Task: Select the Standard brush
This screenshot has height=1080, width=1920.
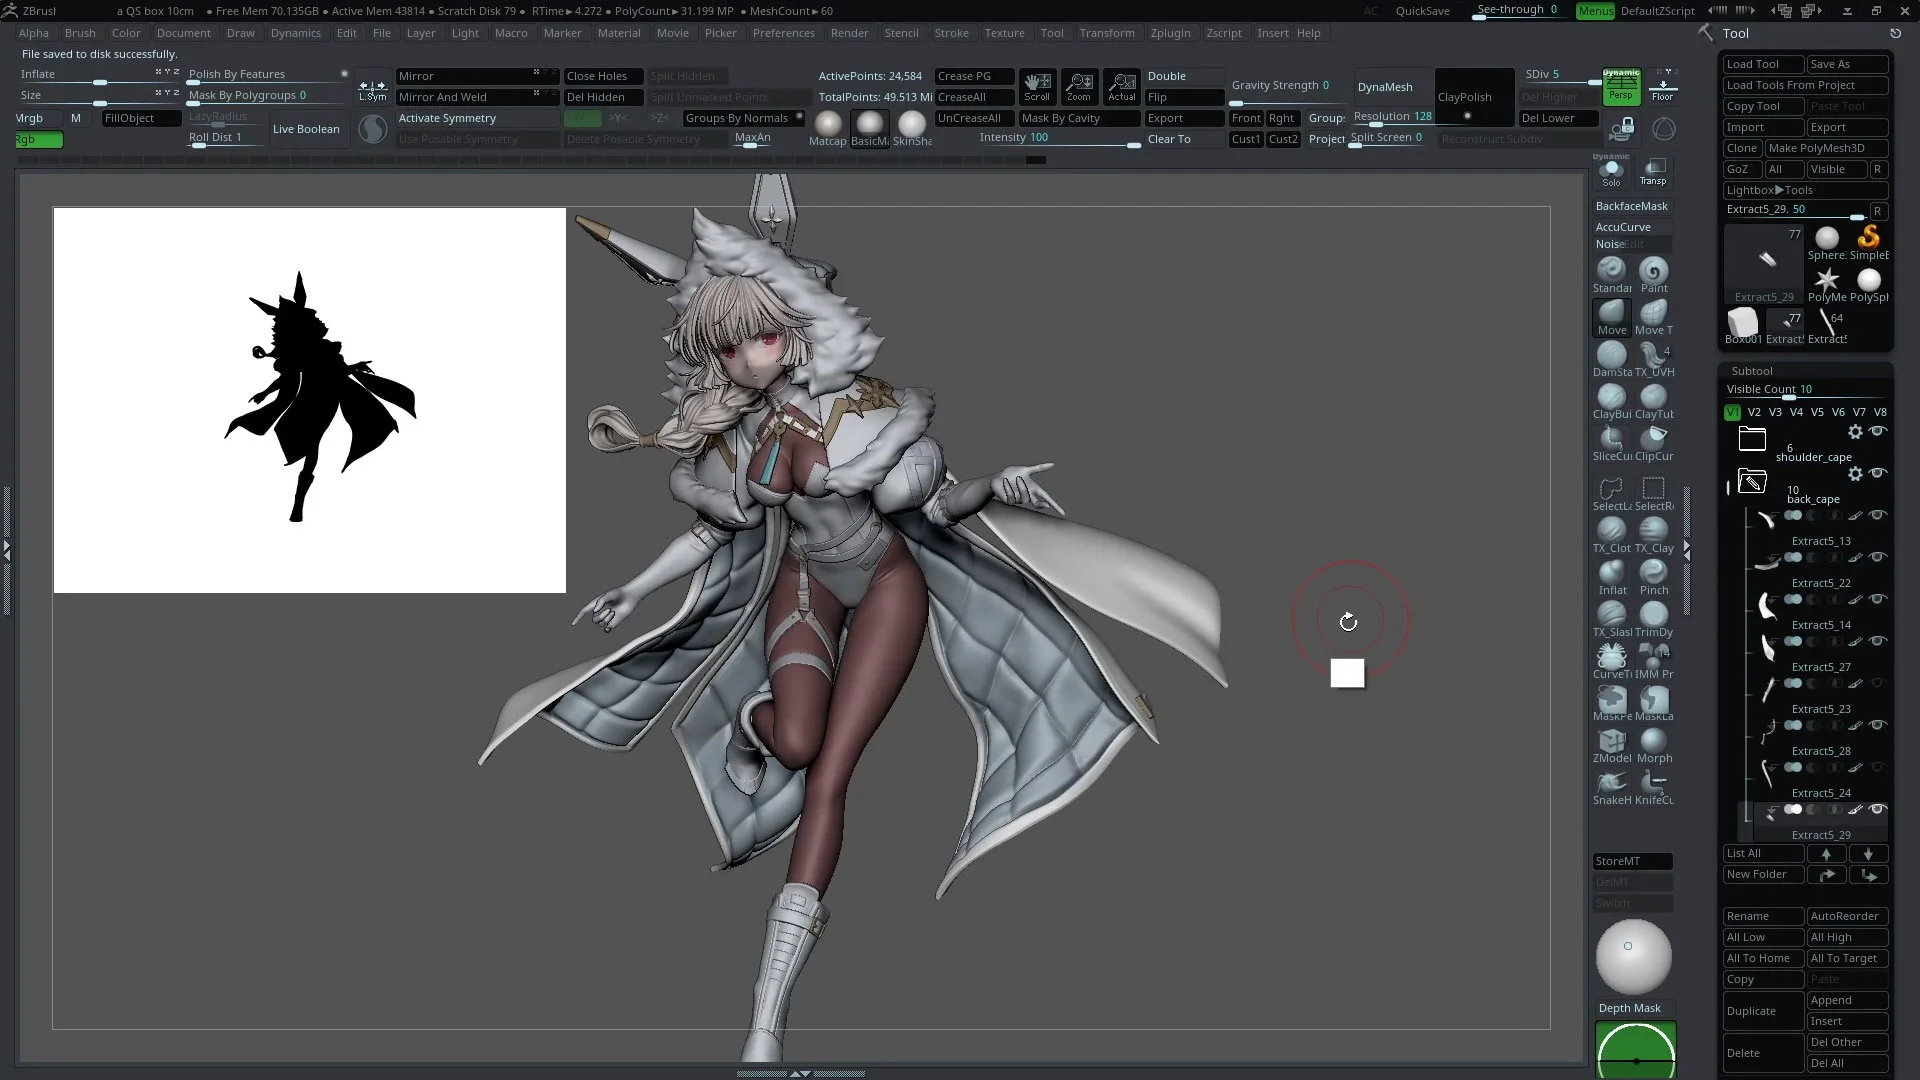Action: click(x=1611, y=275)
